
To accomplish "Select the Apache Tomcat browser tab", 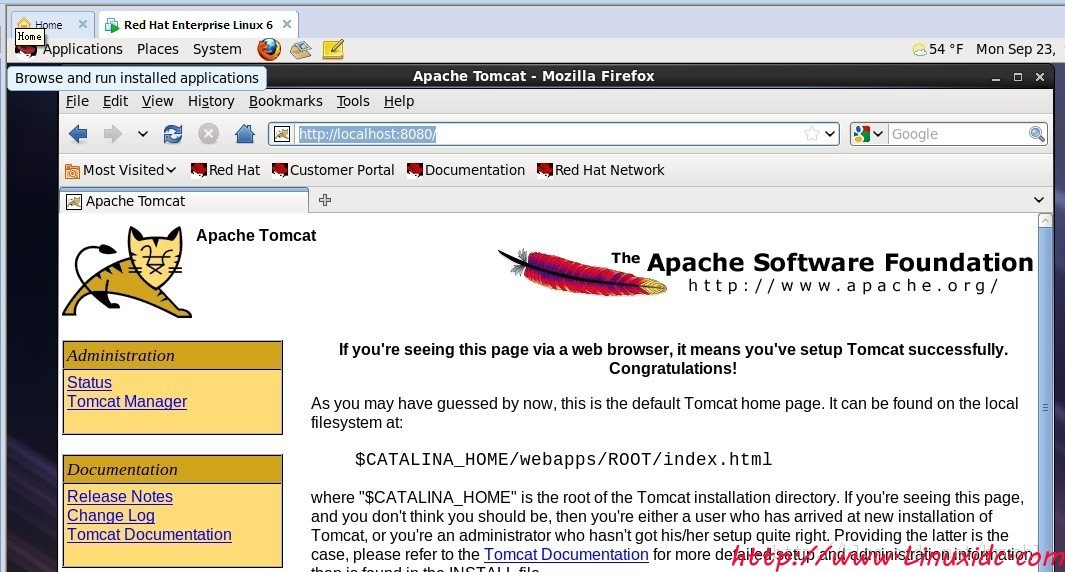I will tap(184, 201).
